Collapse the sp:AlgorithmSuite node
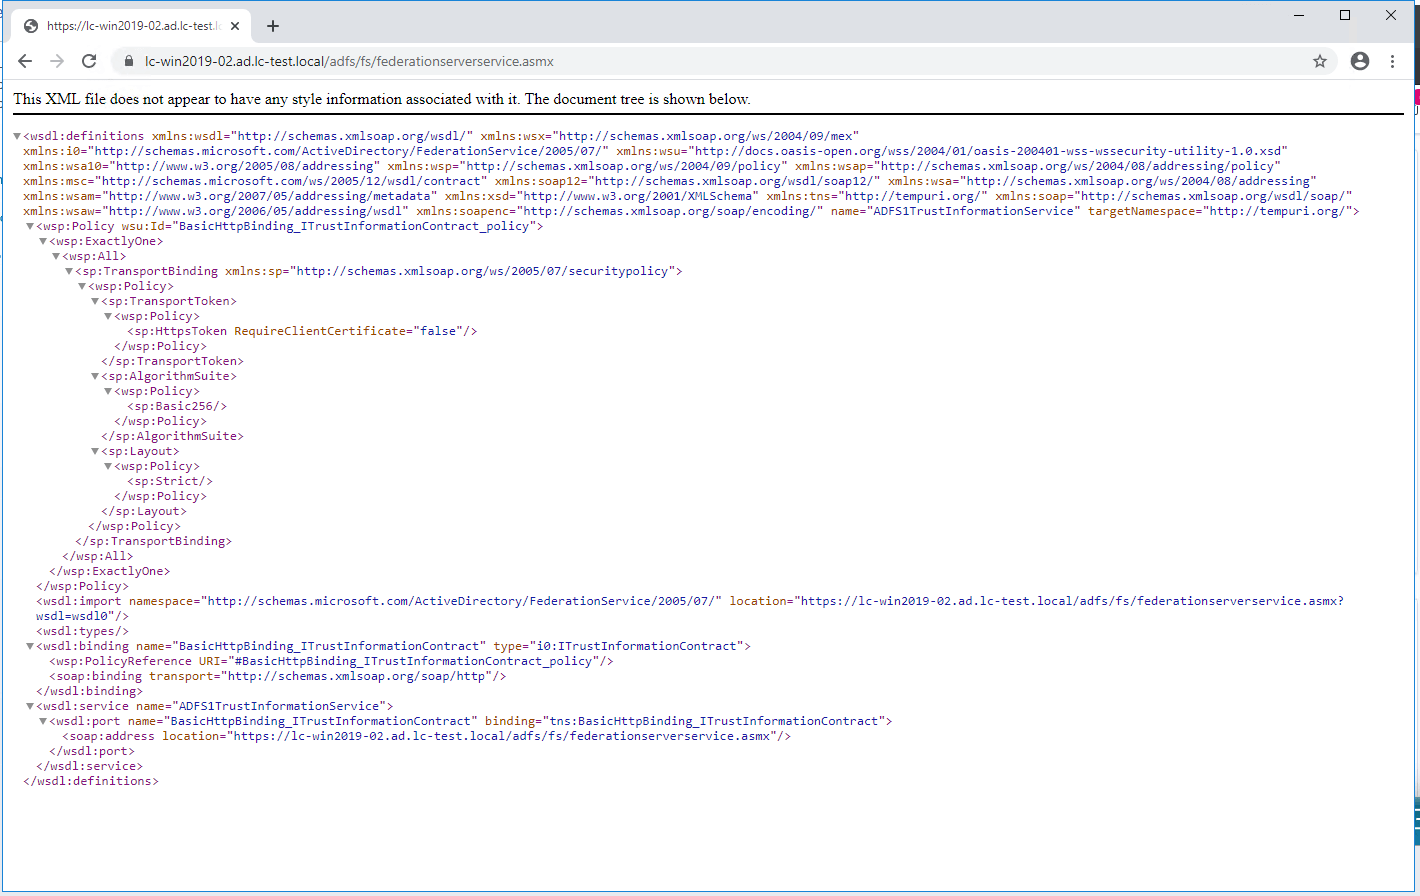 [95, 376]
